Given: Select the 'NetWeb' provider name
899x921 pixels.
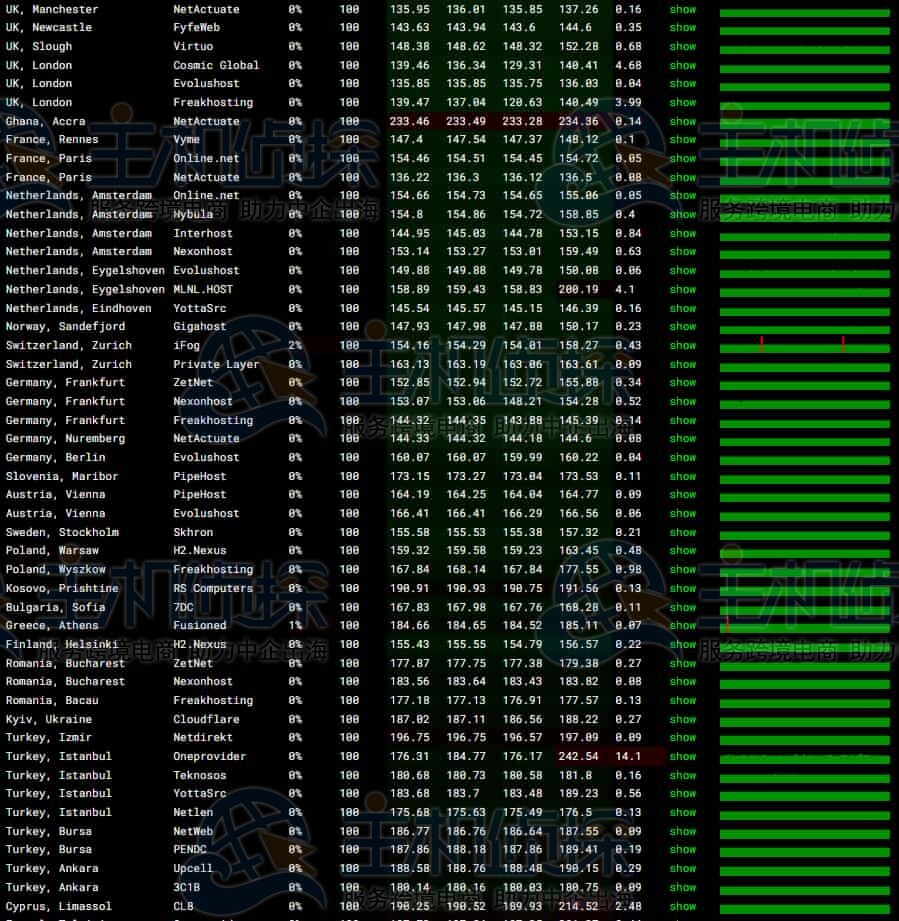Looking at the screenshot, I should point(193,832).
